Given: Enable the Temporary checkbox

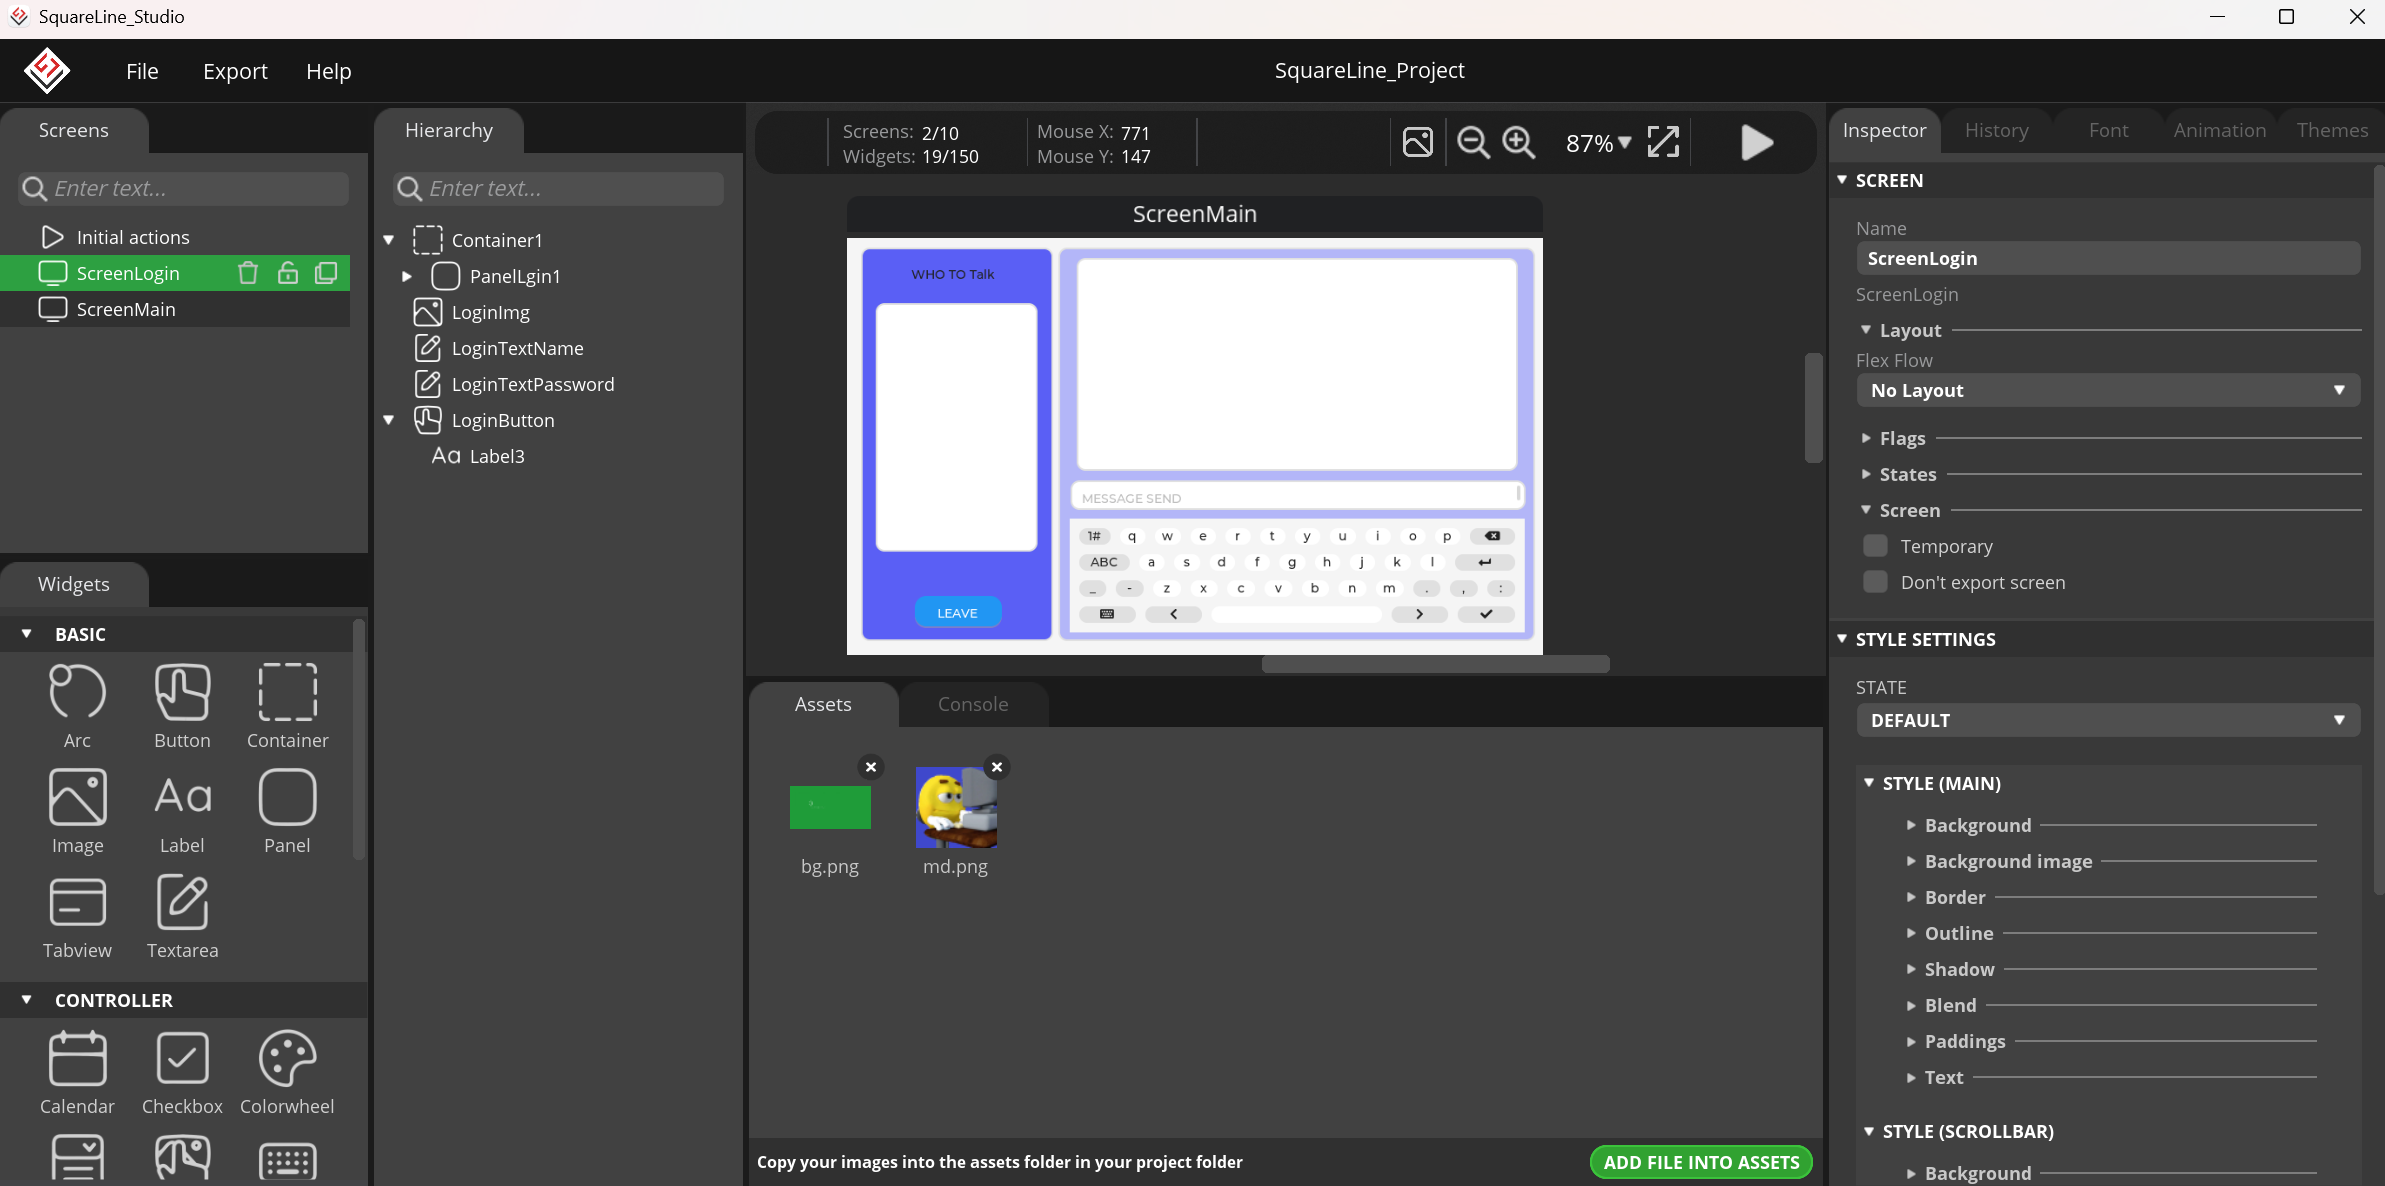Looking at the screenshot, I should tap(1875, 546).
